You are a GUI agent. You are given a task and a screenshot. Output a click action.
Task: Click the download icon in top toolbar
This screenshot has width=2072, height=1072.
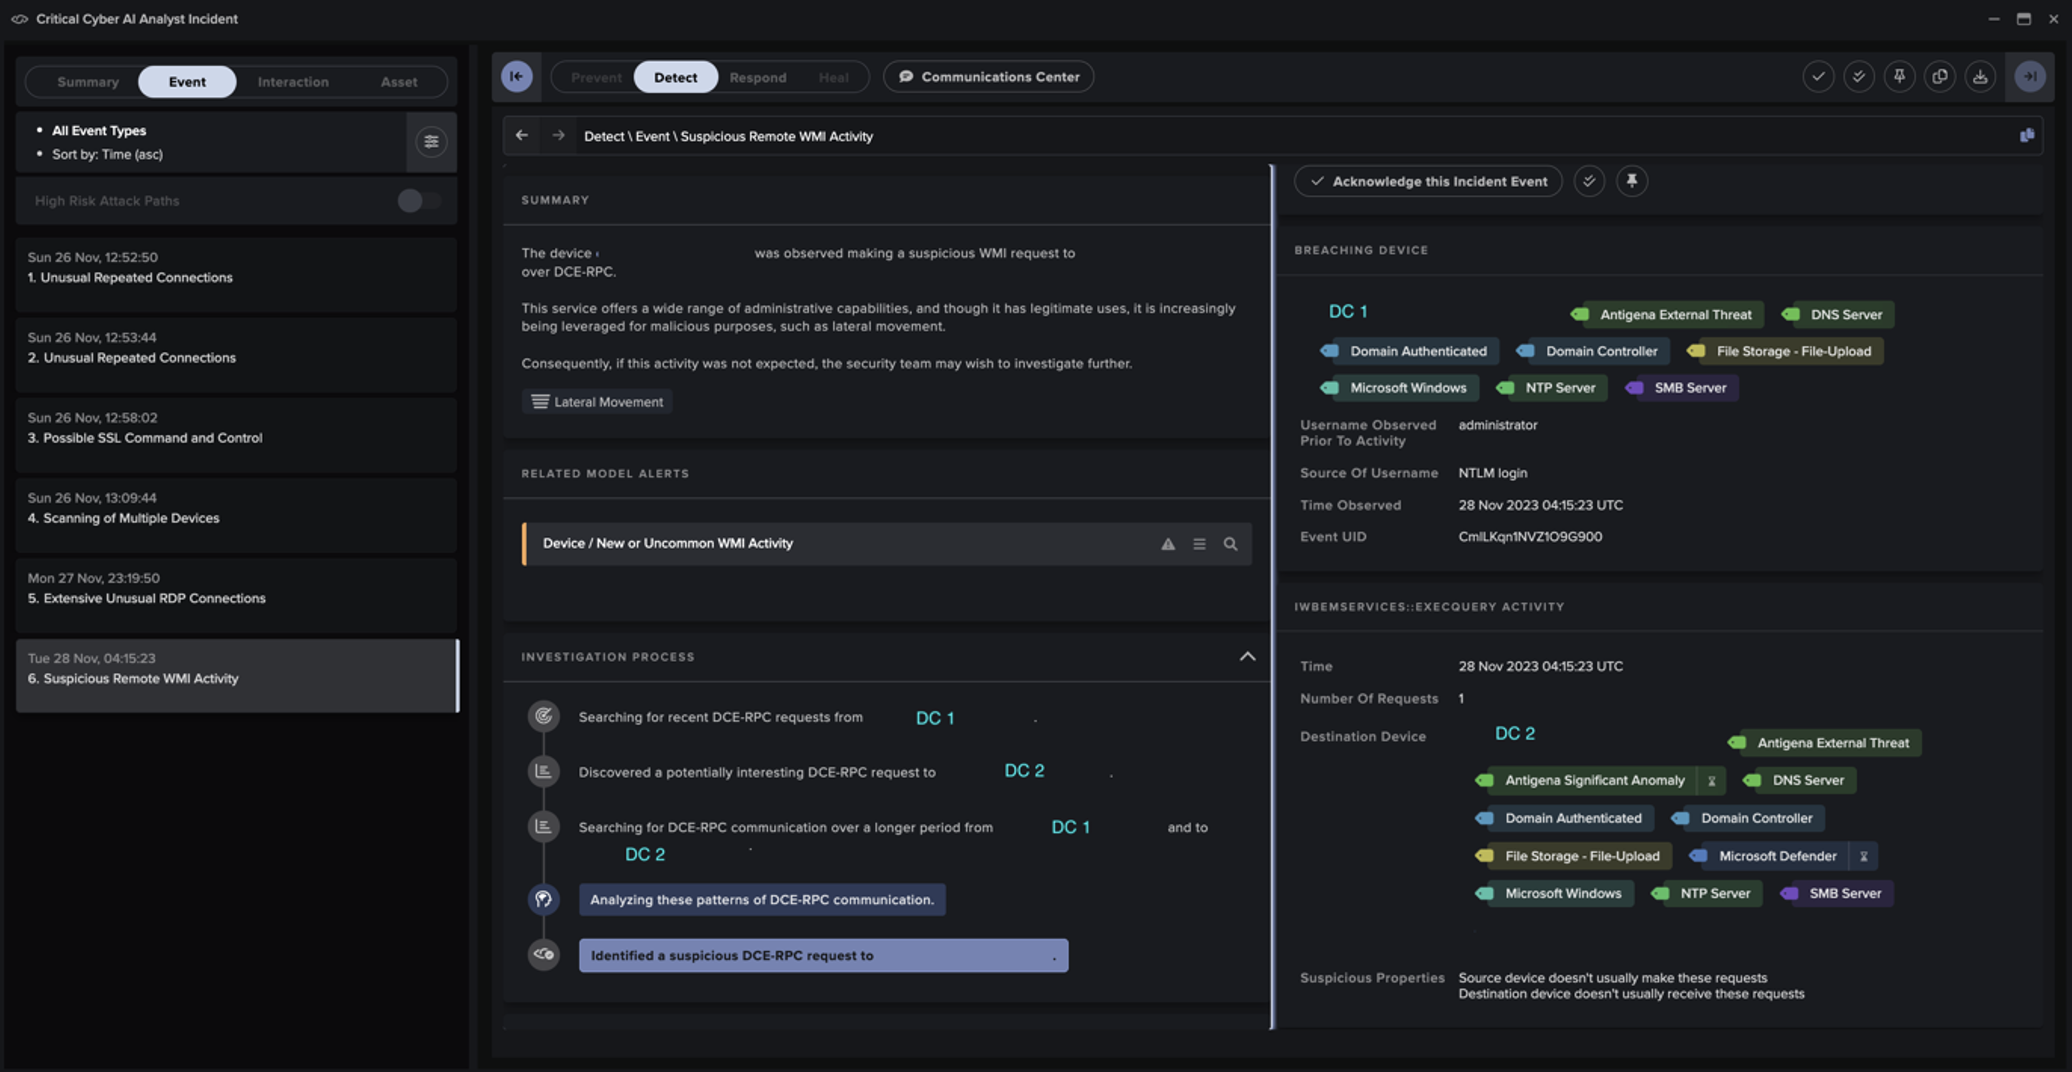click(1980, 77)
